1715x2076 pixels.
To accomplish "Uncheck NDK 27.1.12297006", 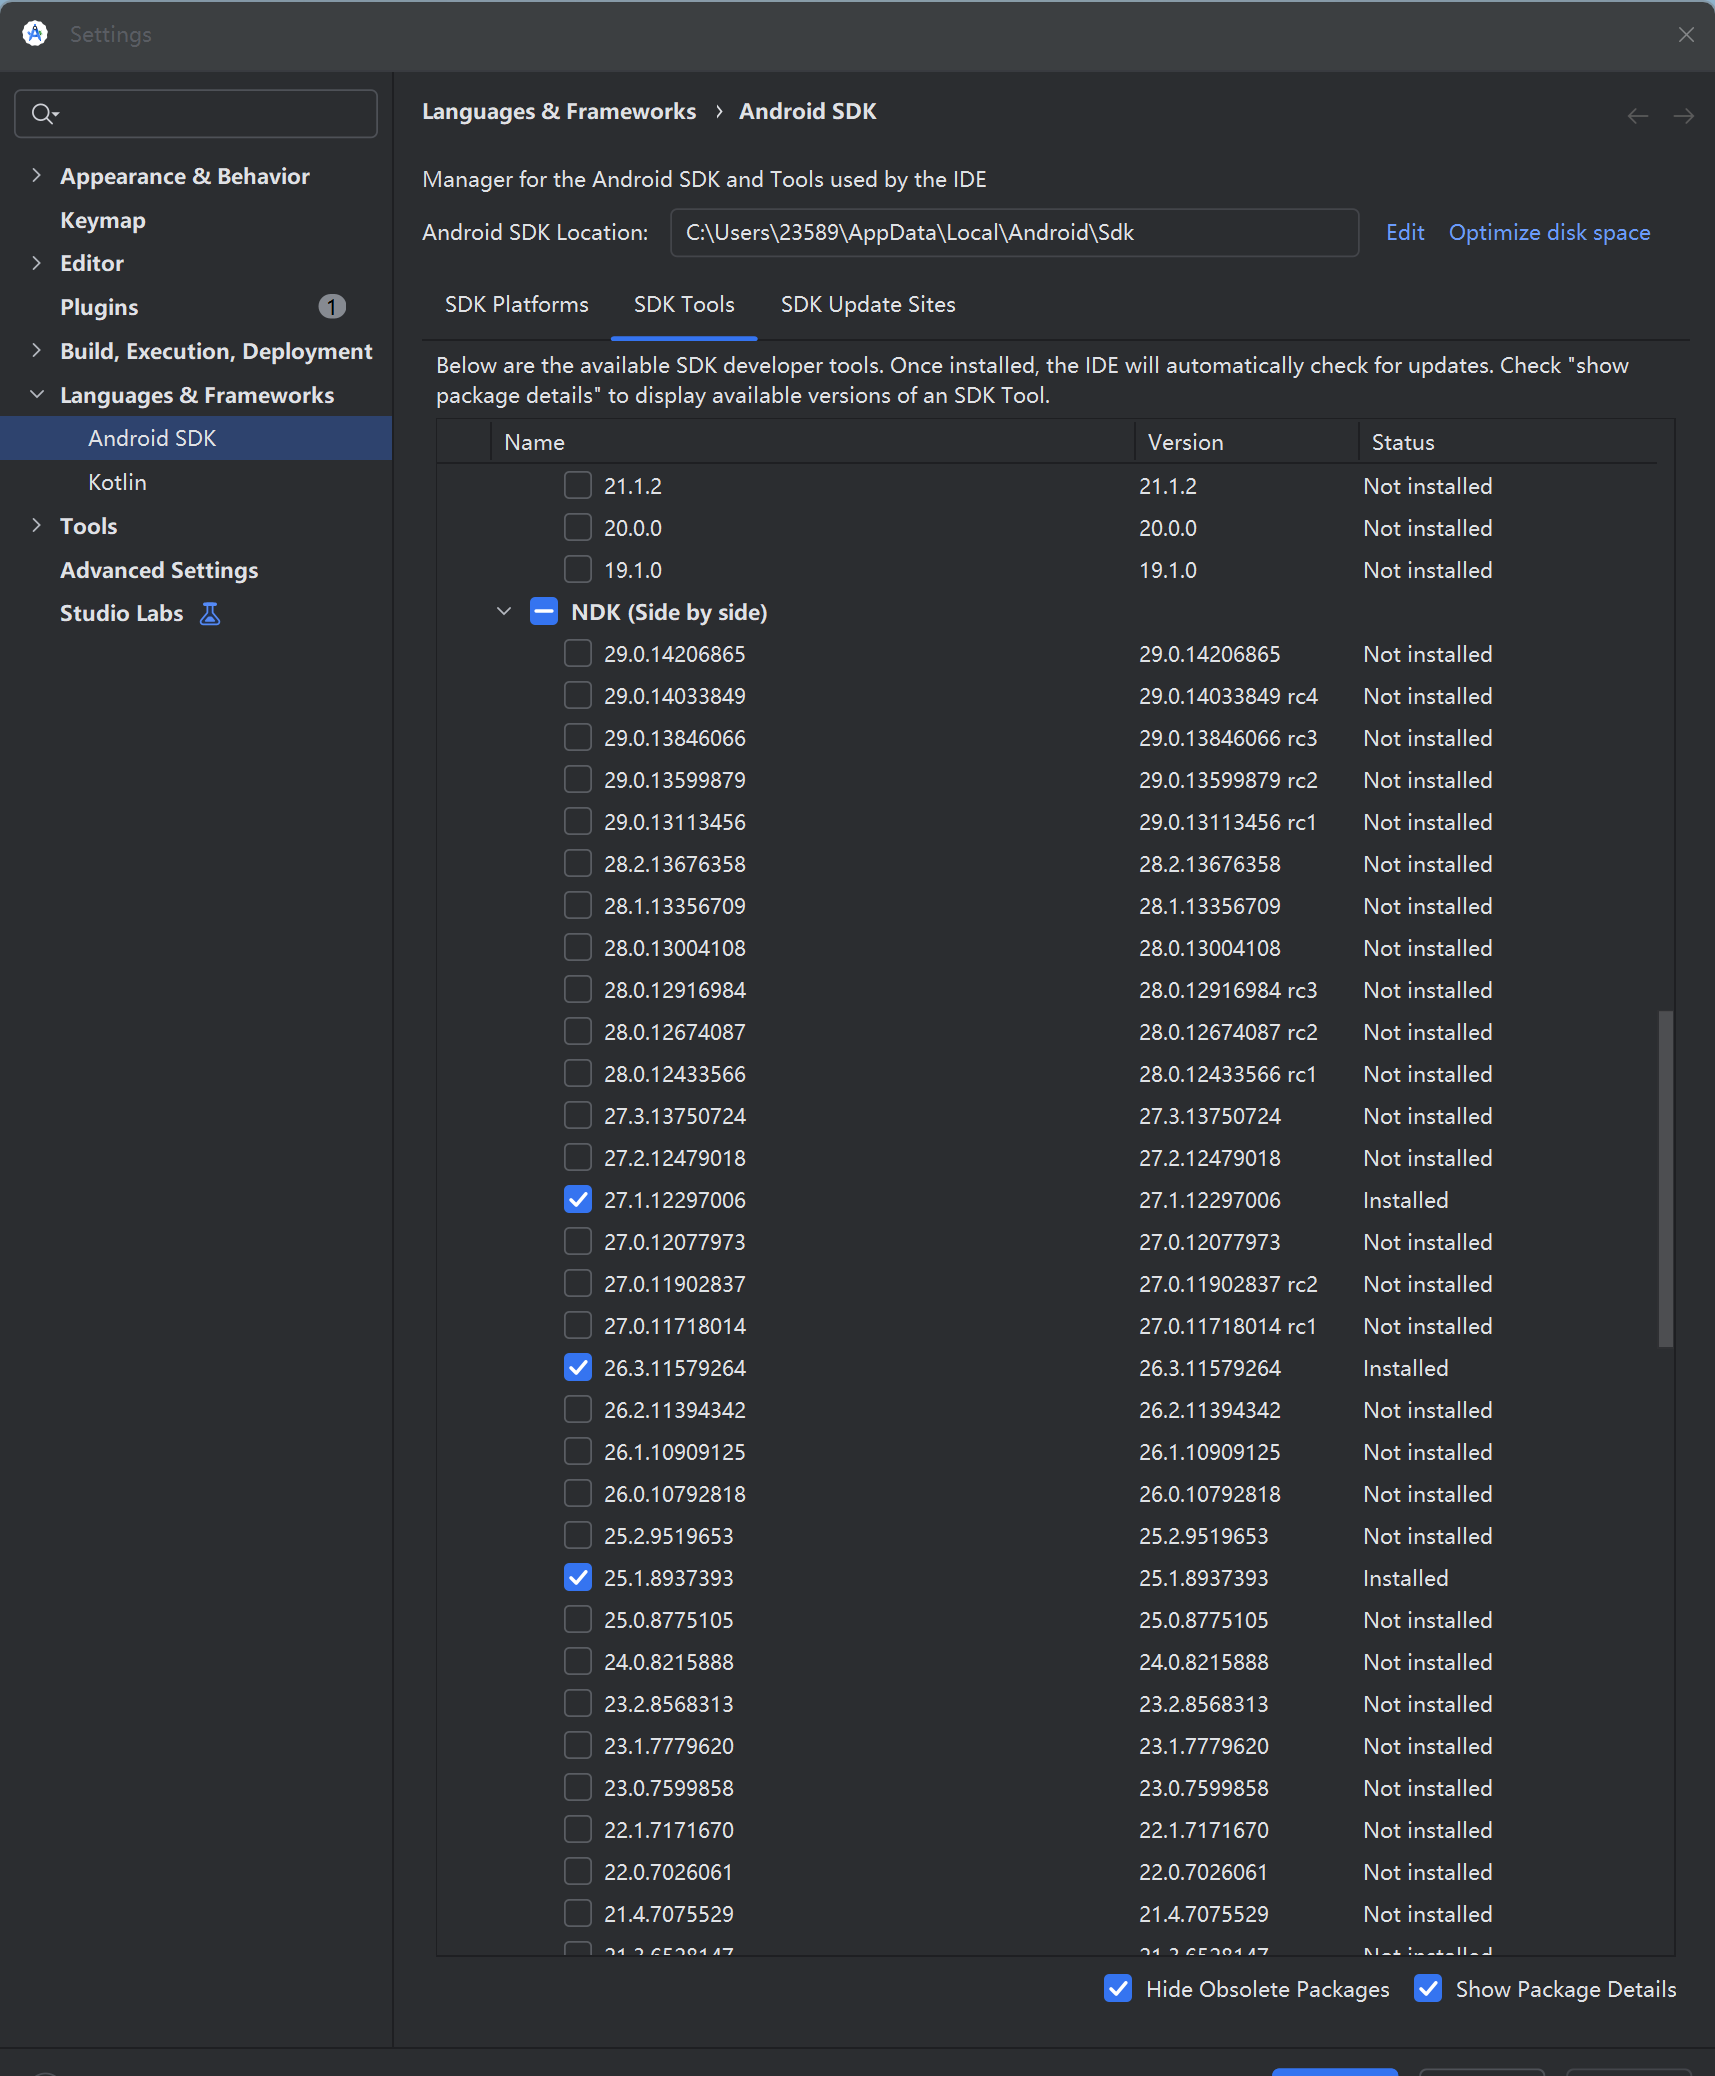I will click(578, 1200).
